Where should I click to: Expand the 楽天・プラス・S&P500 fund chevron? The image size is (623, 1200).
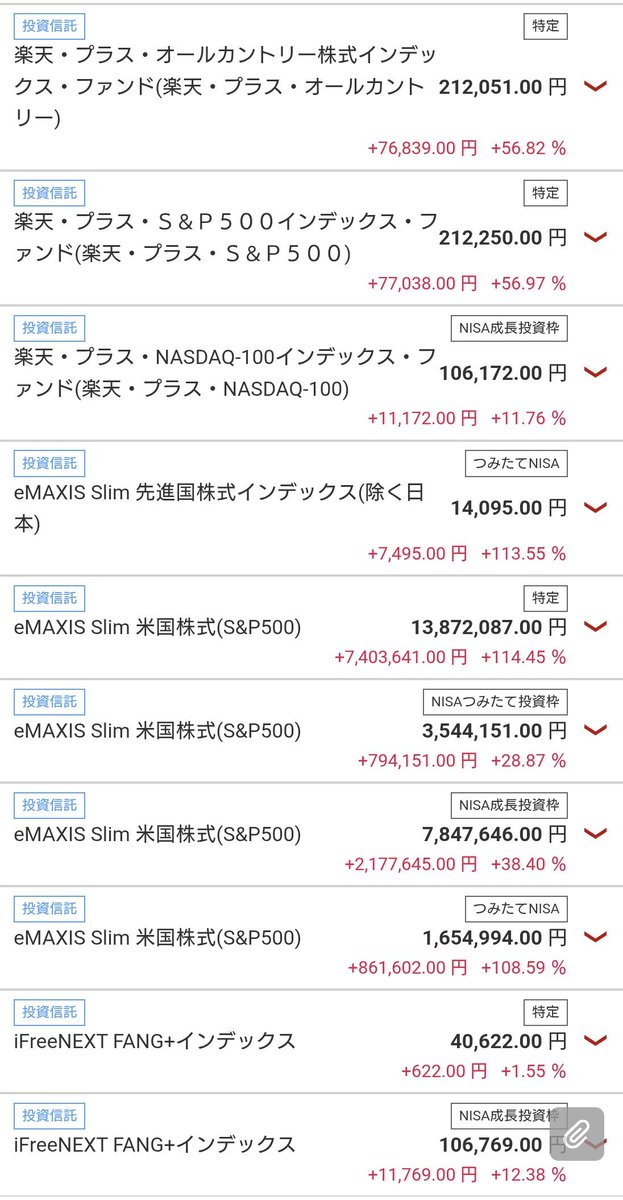[x=595, y=237]
